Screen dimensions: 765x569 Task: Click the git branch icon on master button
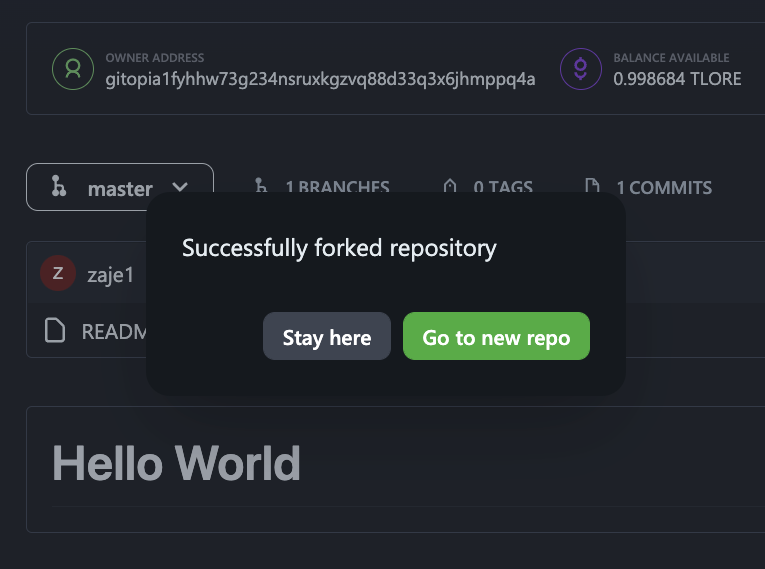pos(59,187)
